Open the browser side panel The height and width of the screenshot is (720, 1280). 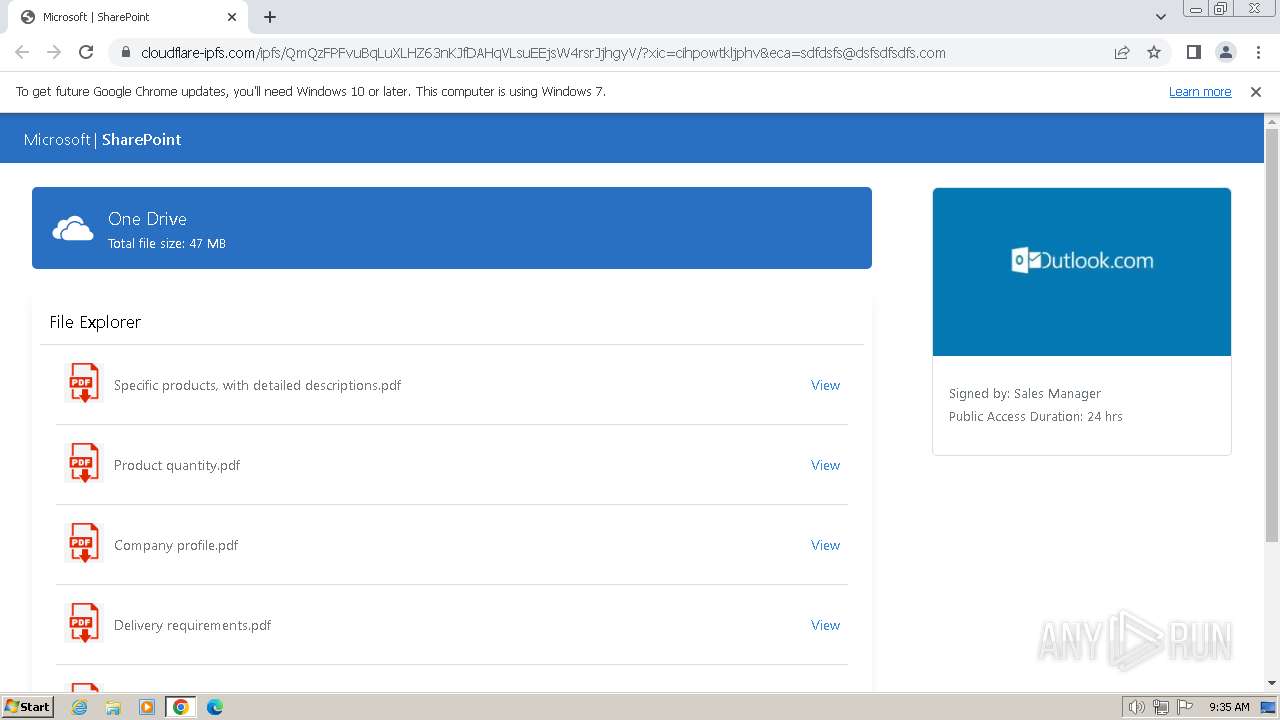tap(1193, 53)
